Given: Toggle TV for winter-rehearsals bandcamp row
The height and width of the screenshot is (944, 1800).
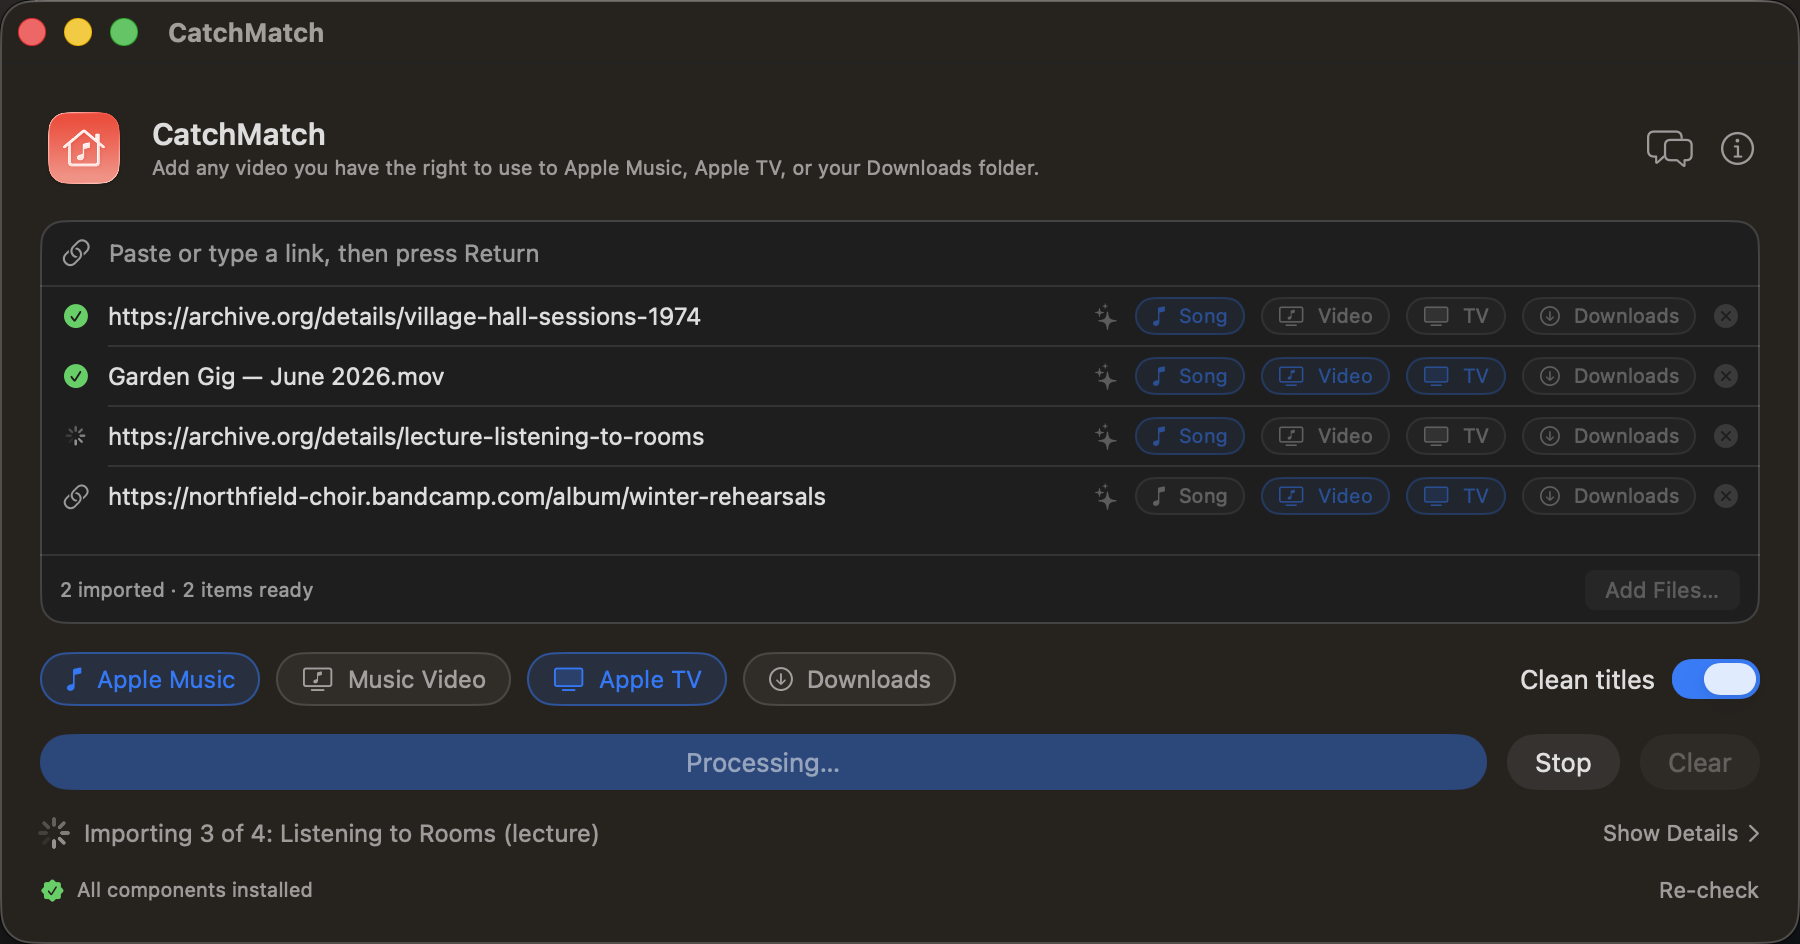Looking at the screenshot, I should [1456, 496].
